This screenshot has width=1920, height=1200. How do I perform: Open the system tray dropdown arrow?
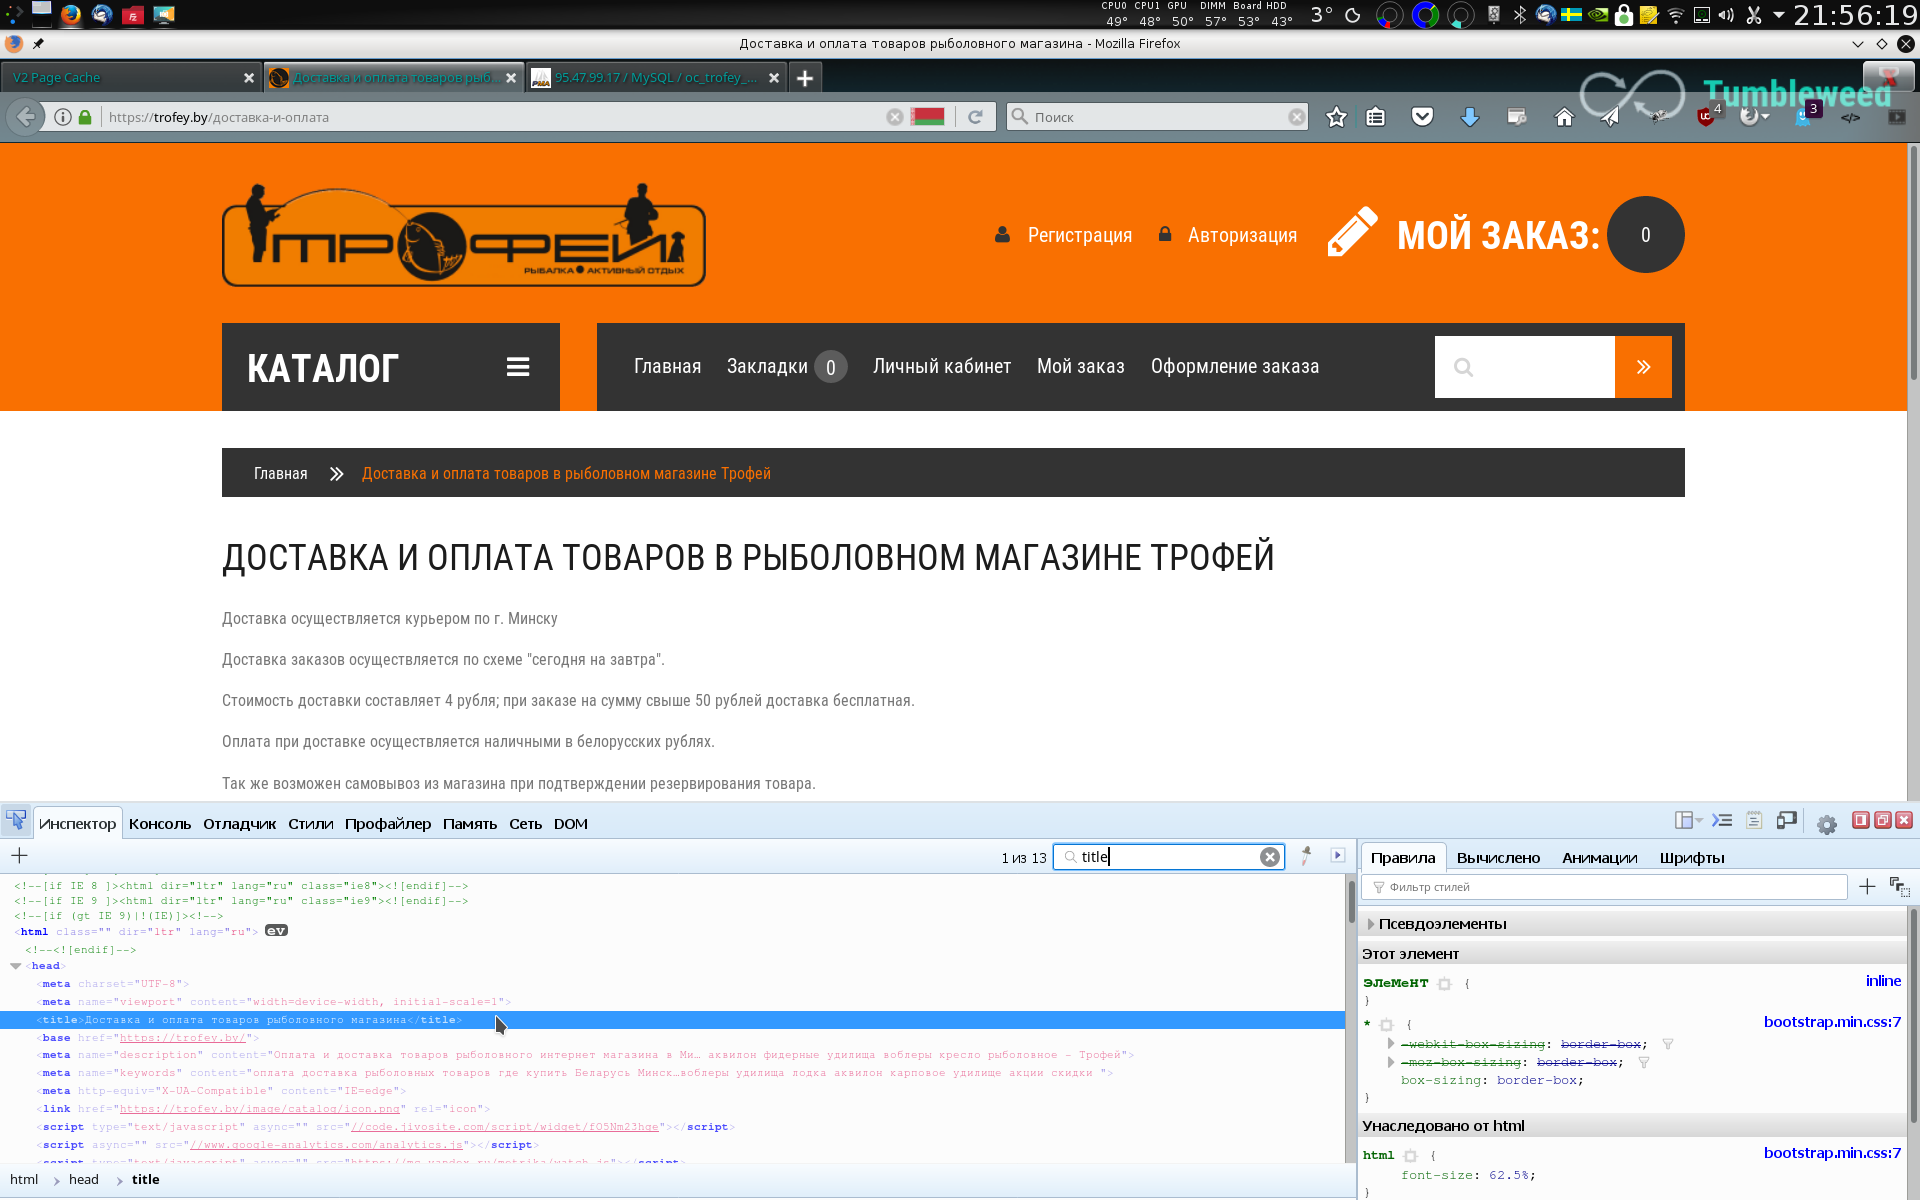click(1779, 14)
